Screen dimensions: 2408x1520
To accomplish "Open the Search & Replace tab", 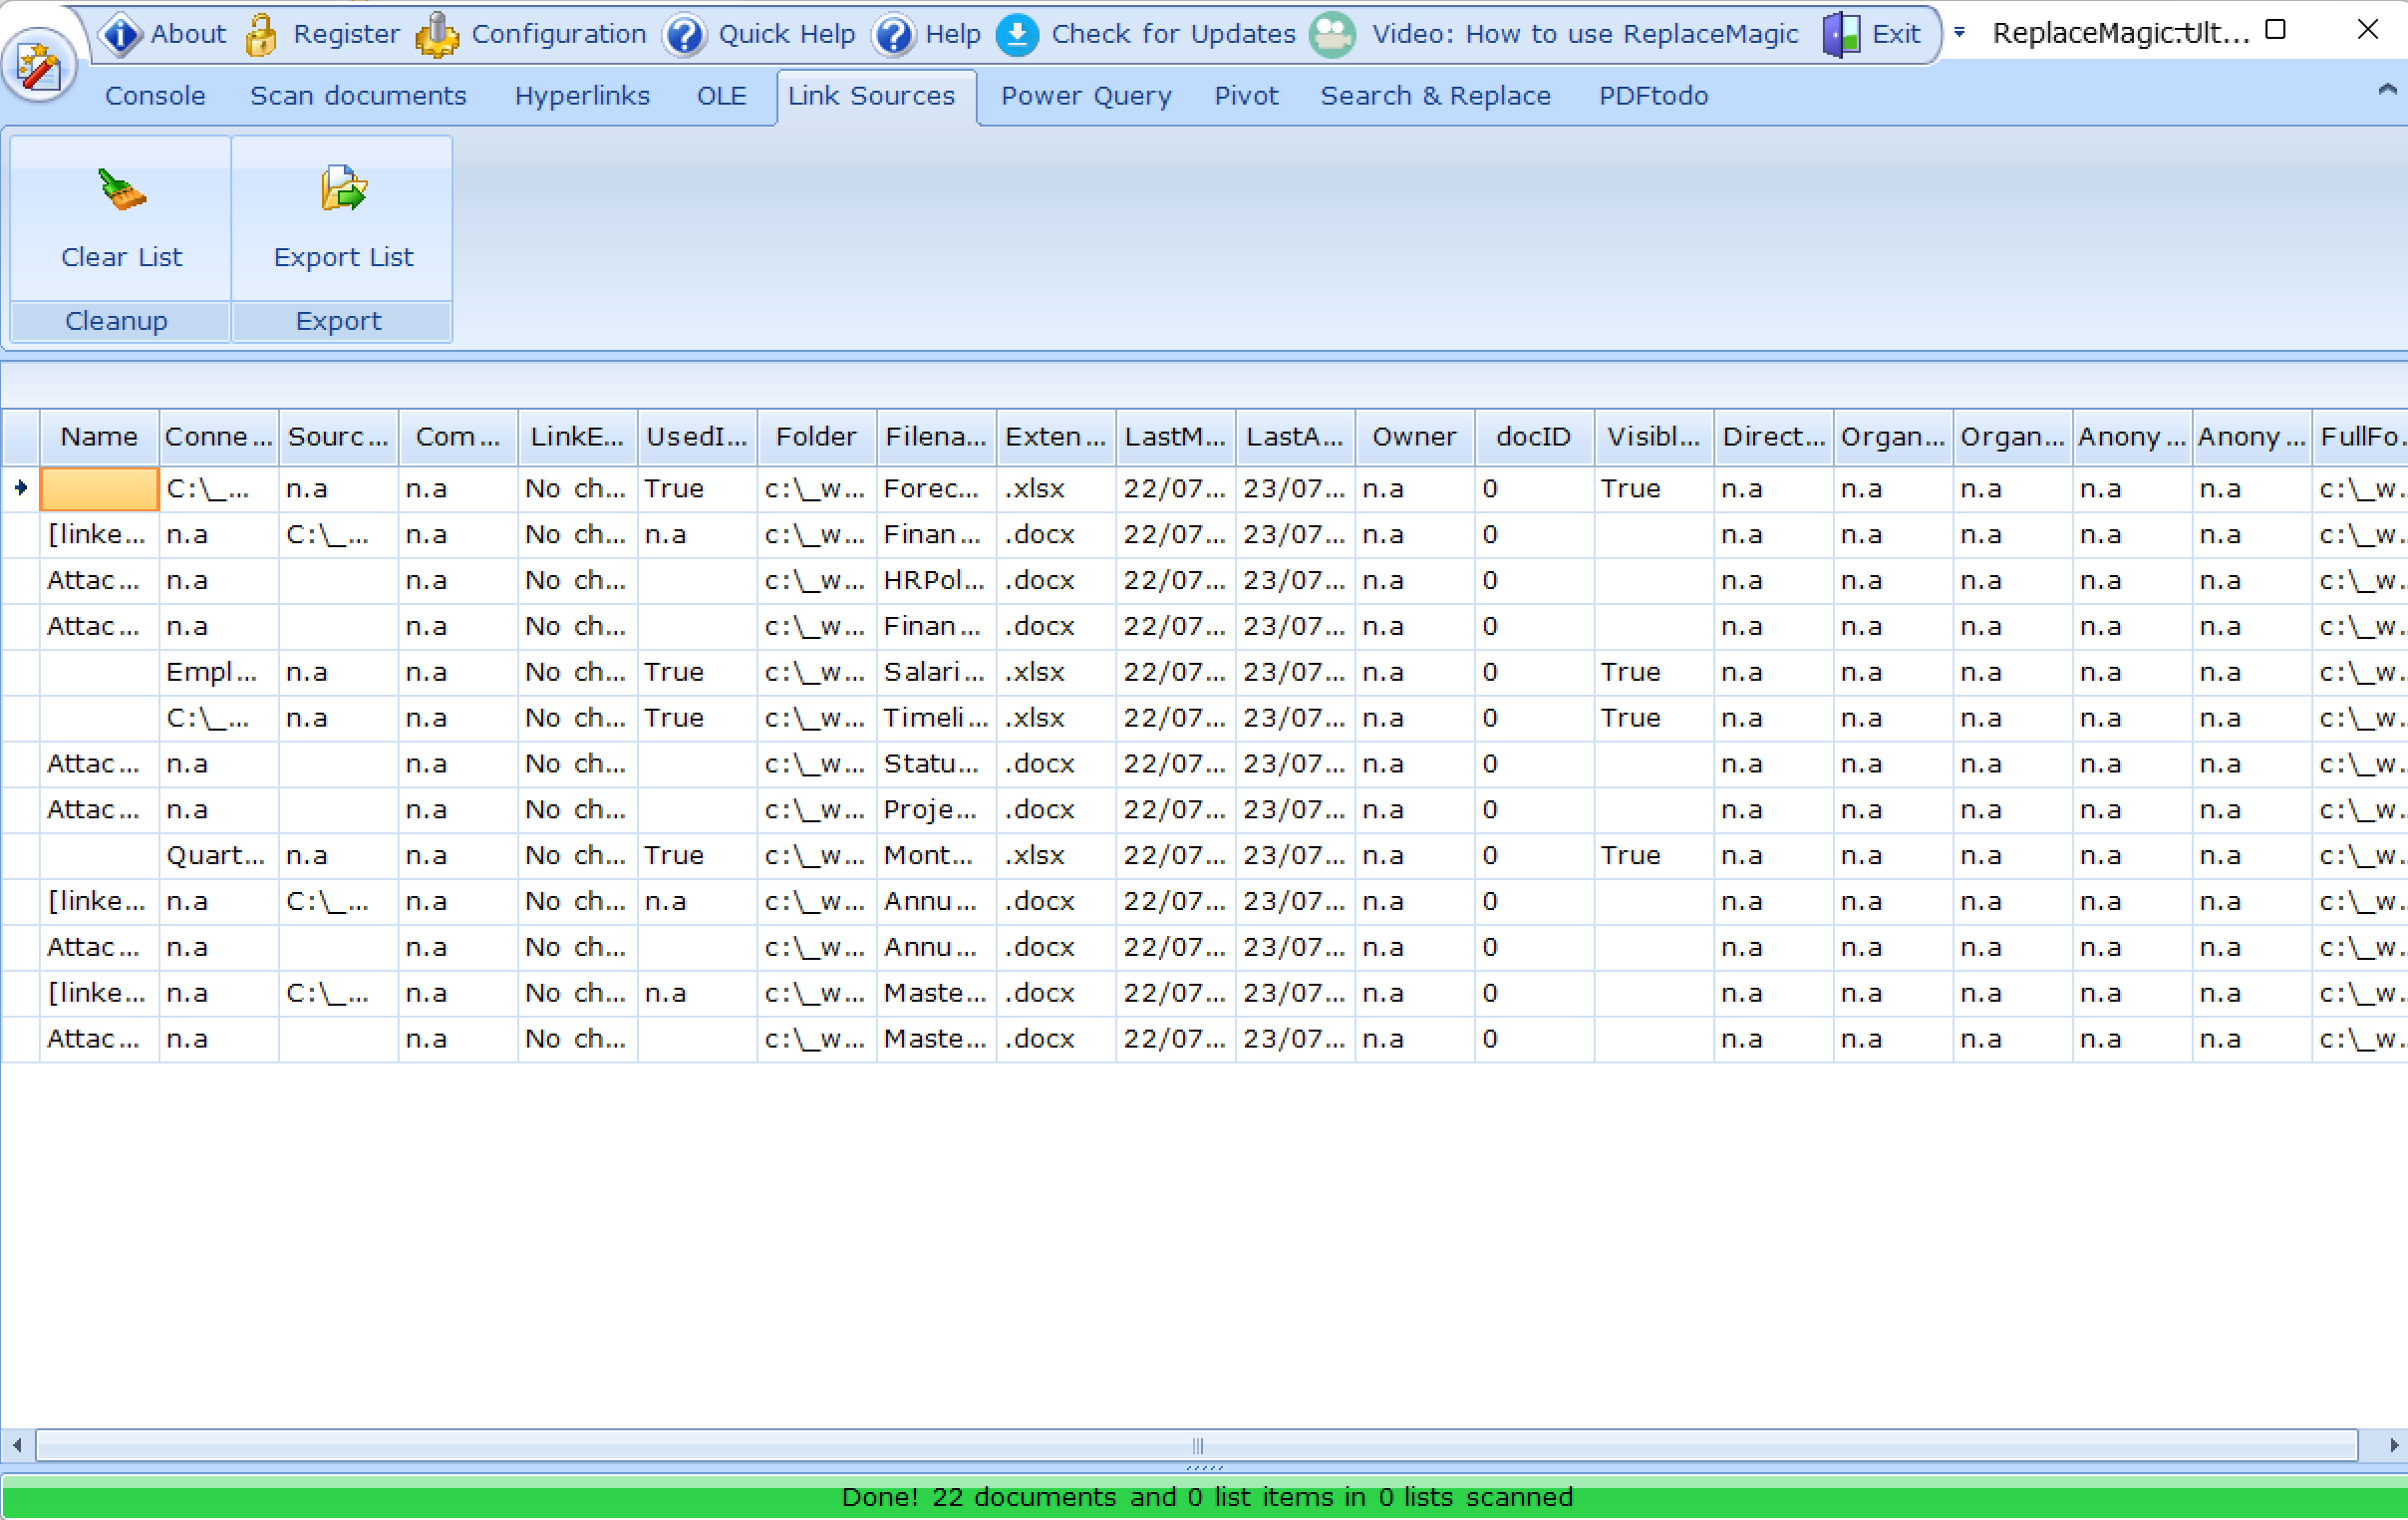I will point(1435,96).
